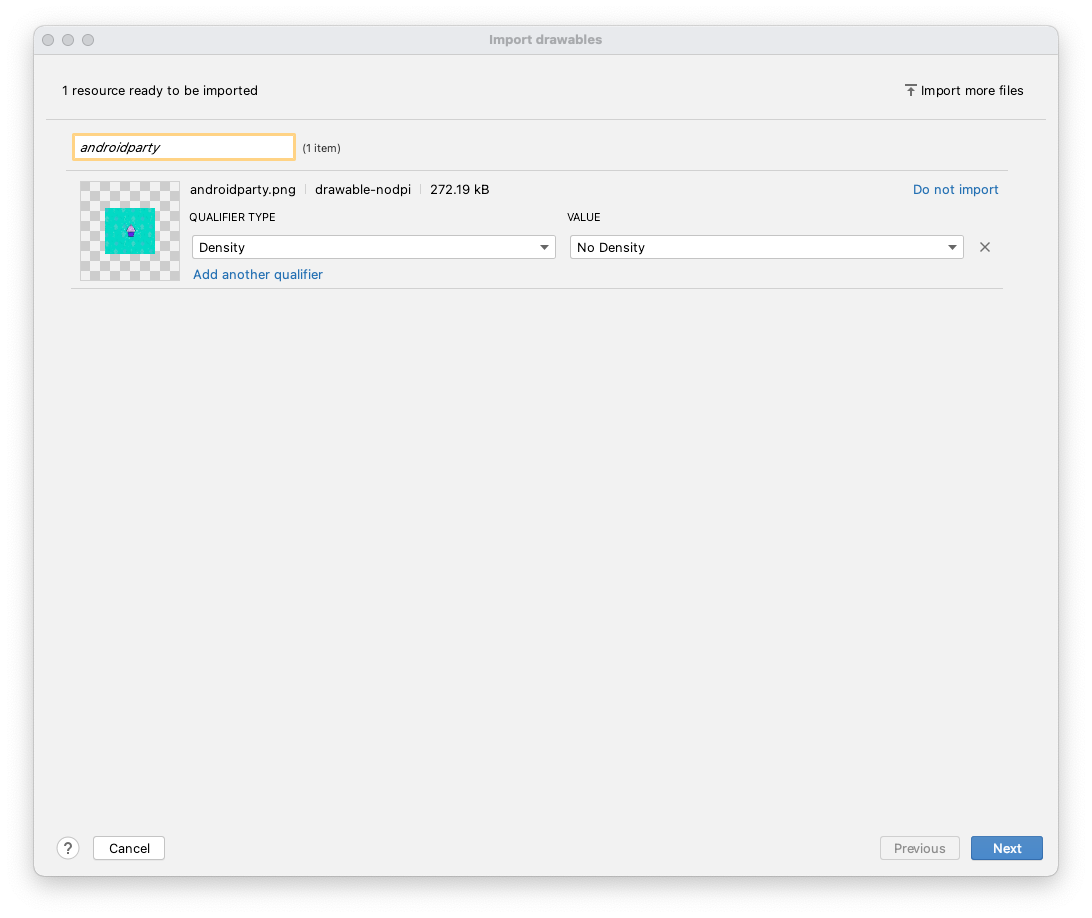This screenshot has width=1092, height=918.
Task: Cancel the drawable import
Action: click(129, 848)
